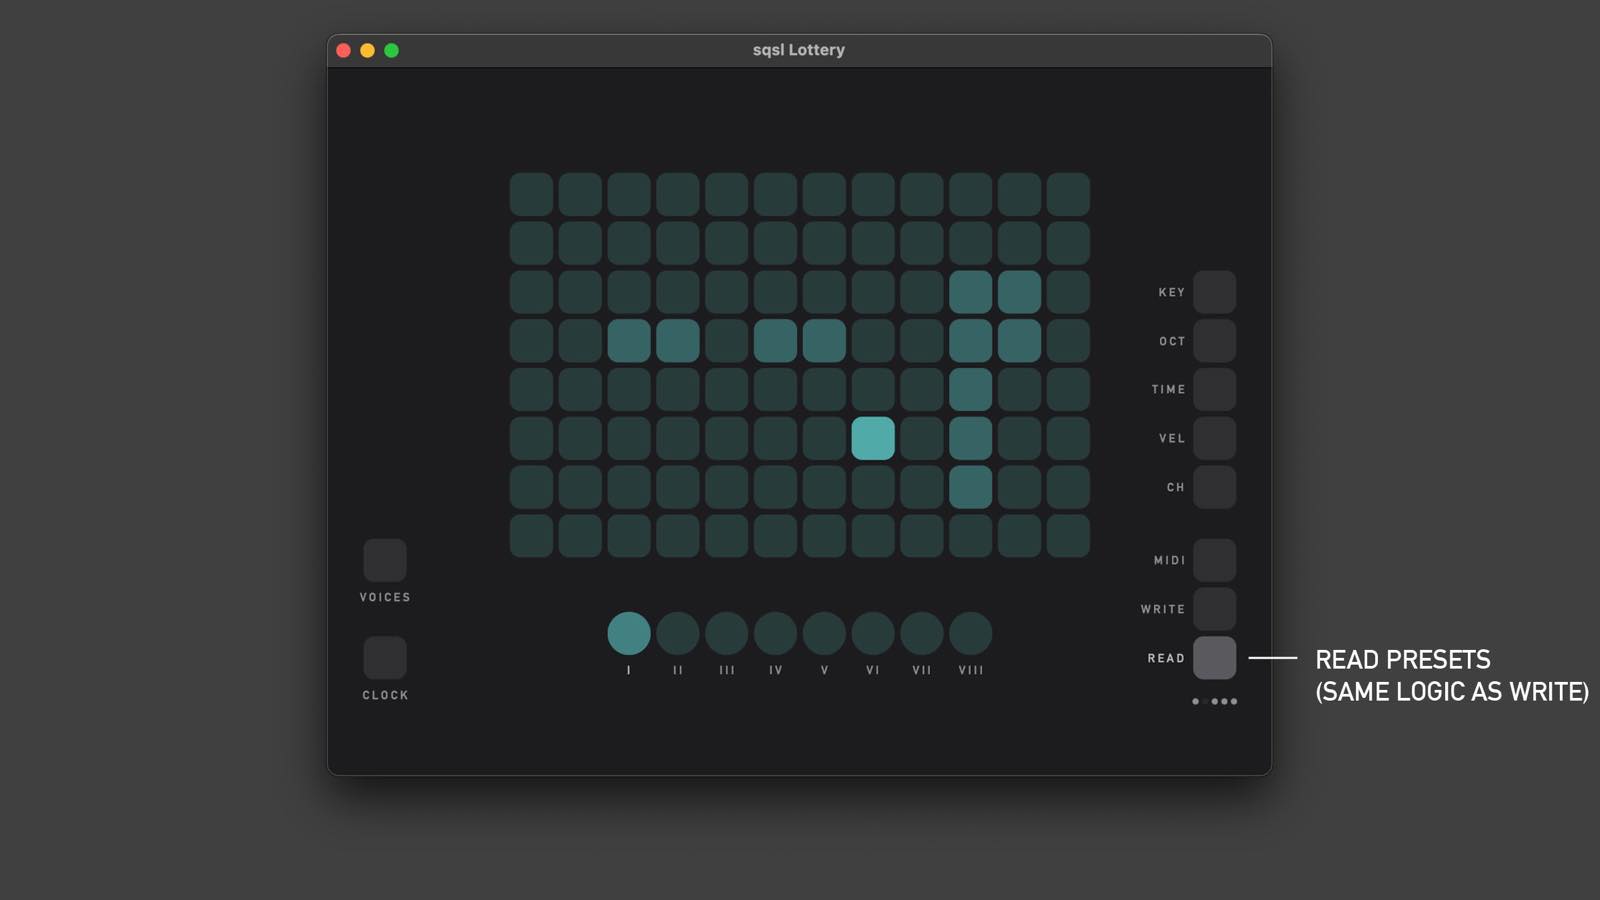Click the three-dot page indicator below READ
This screenshot has width=1600, height=900.
[1224, 701]
